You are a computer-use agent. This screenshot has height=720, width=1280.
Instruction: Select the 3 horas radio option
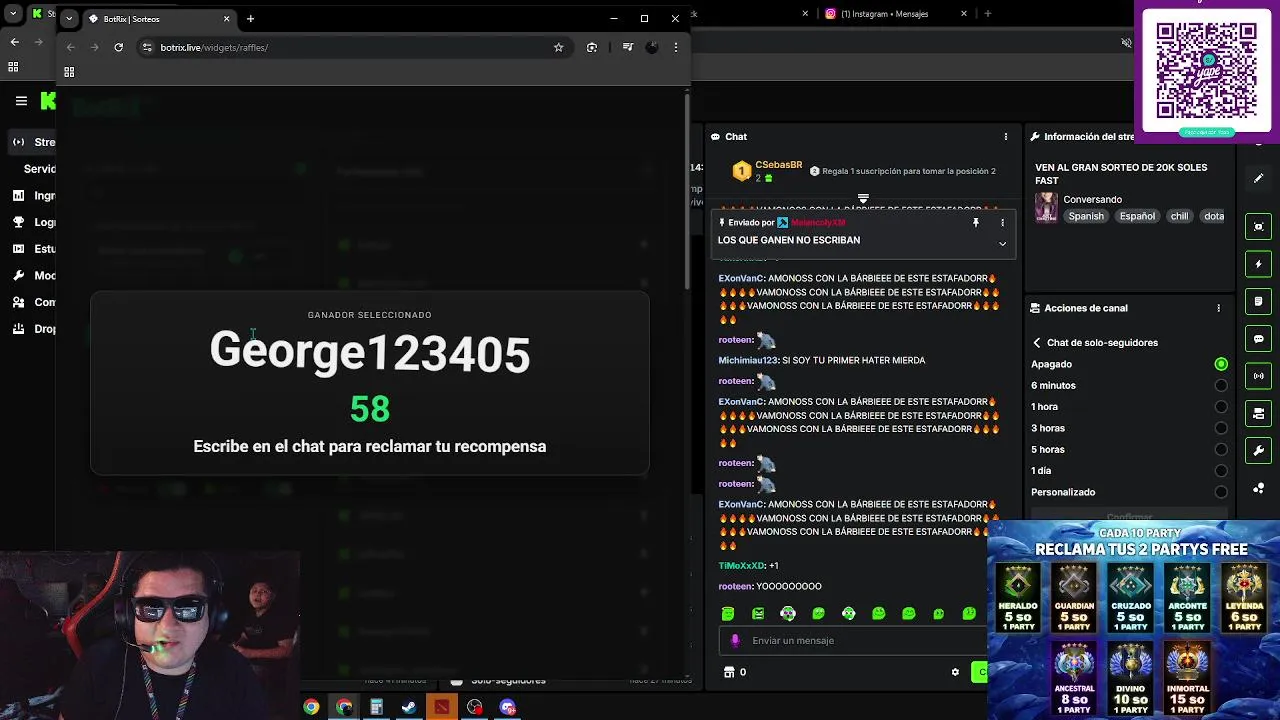click(x=1221, y=428)
